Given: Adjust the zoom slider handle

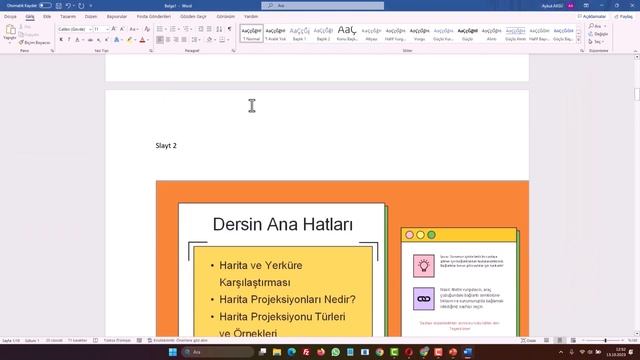Looking at the screenshot, I should click(606, 340).
